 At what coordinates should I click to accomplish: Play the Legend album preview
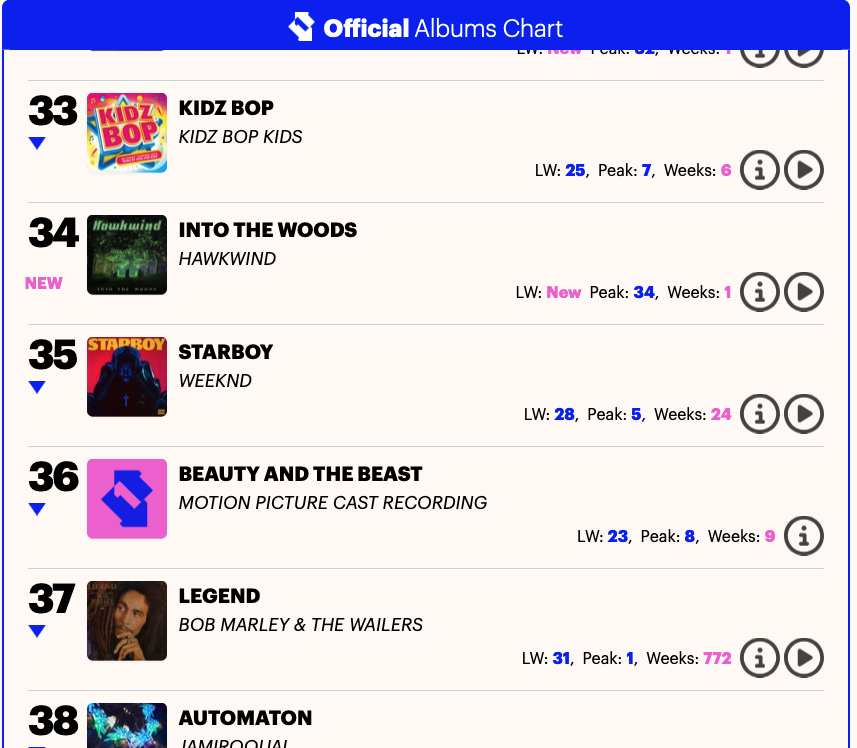(x=804, y=658)
